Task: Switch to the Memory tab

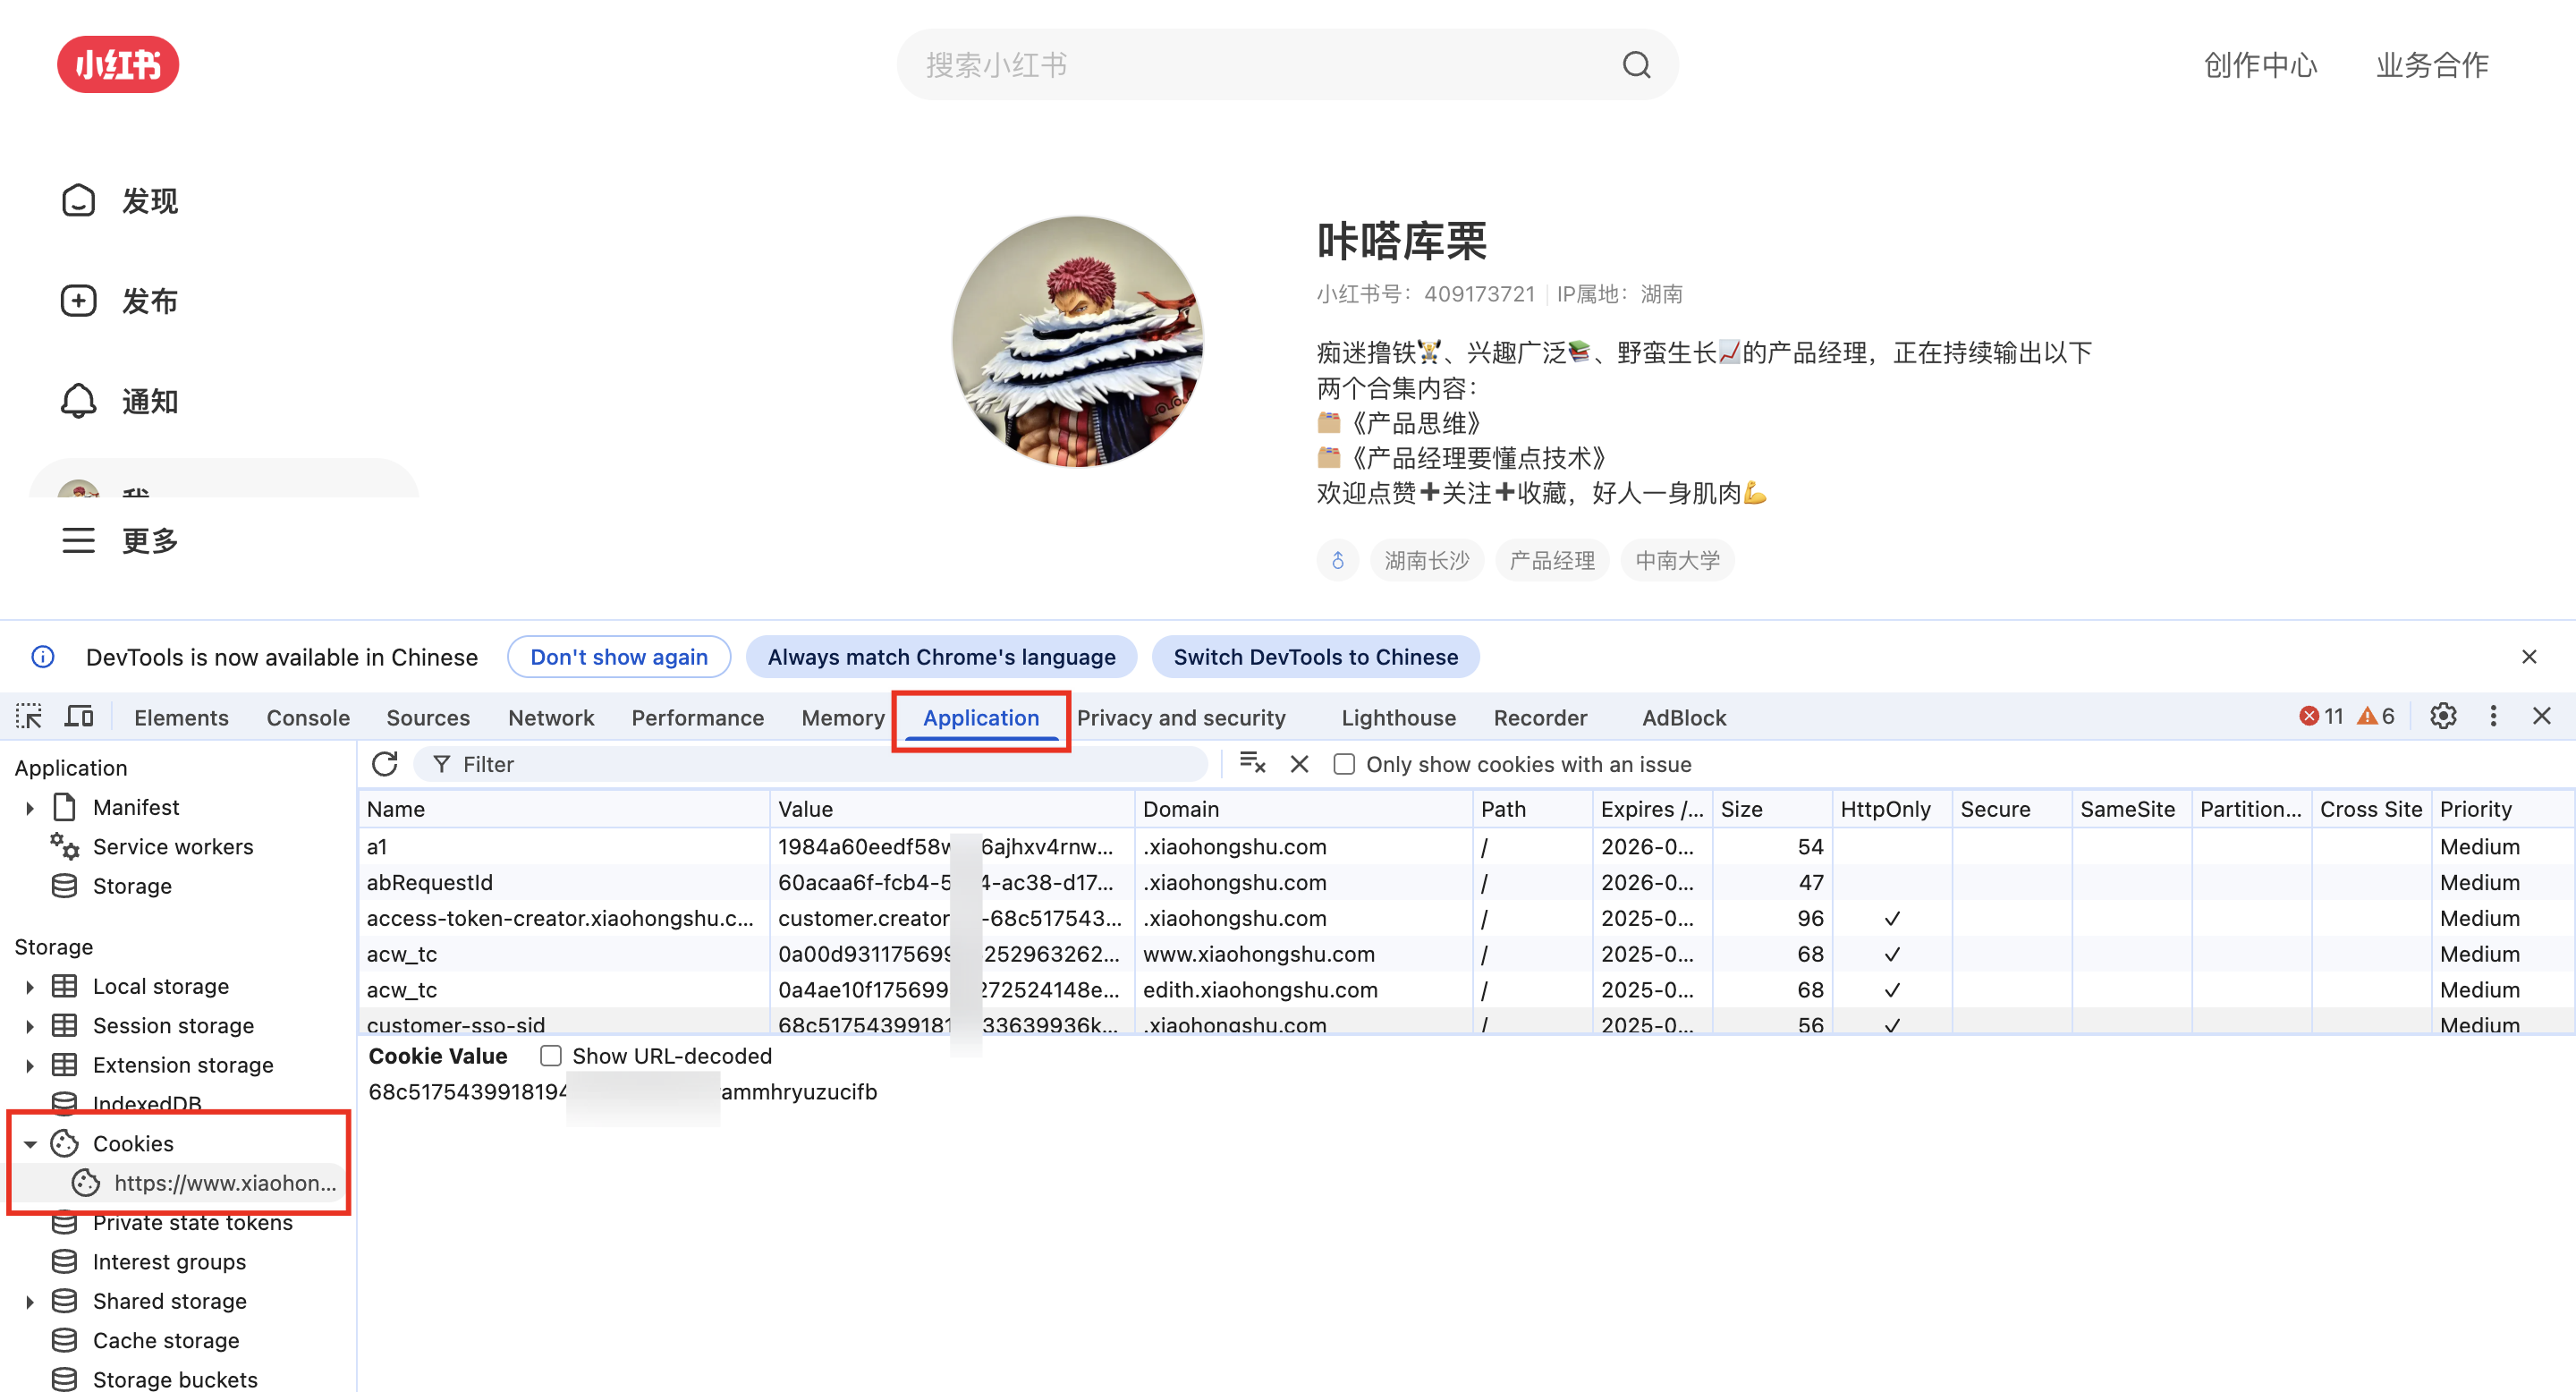Action: 843,717
